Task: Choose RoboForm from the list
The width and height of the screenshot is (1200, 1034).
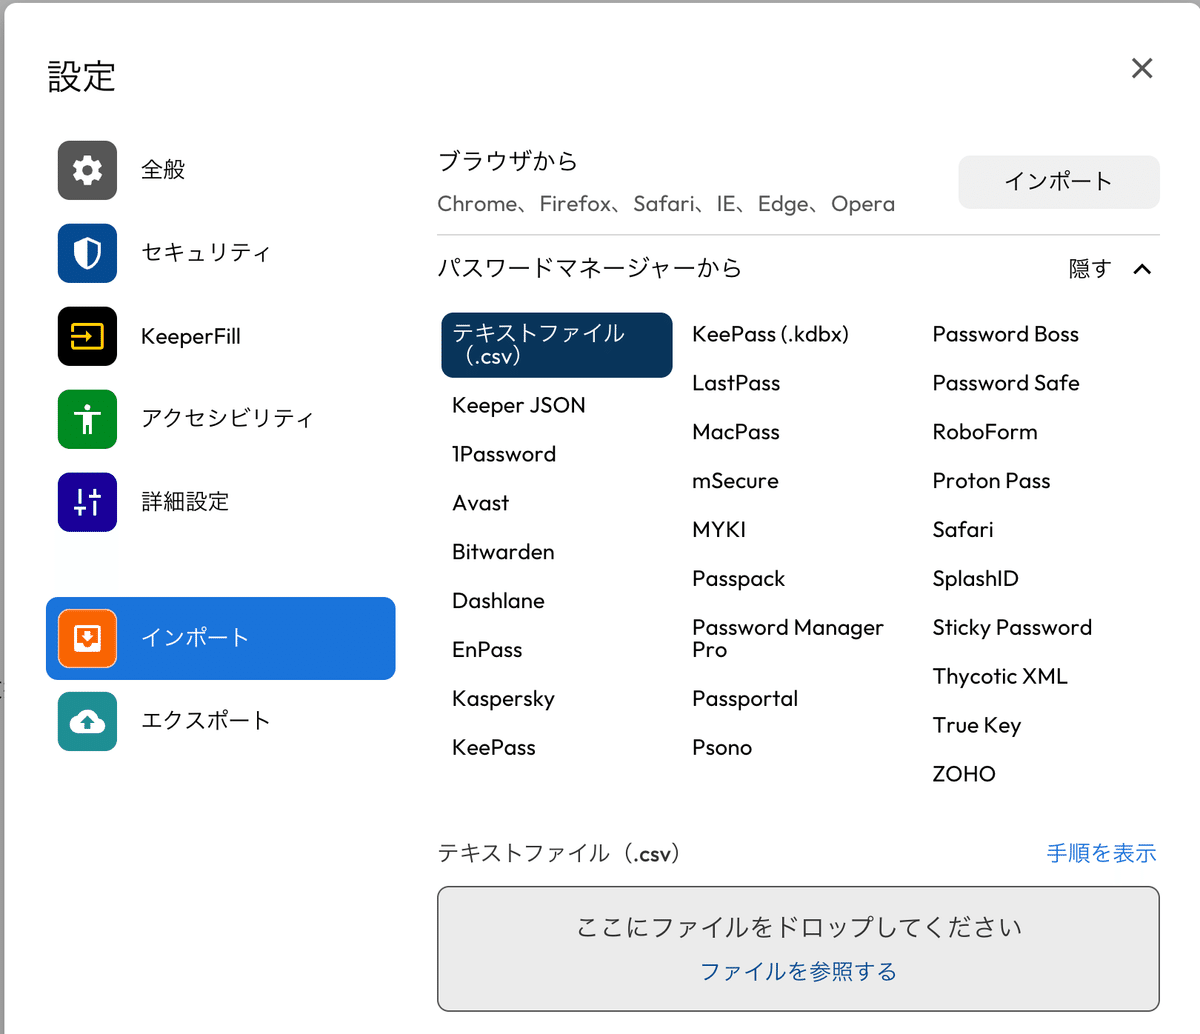Action: (x=985, y=432)
